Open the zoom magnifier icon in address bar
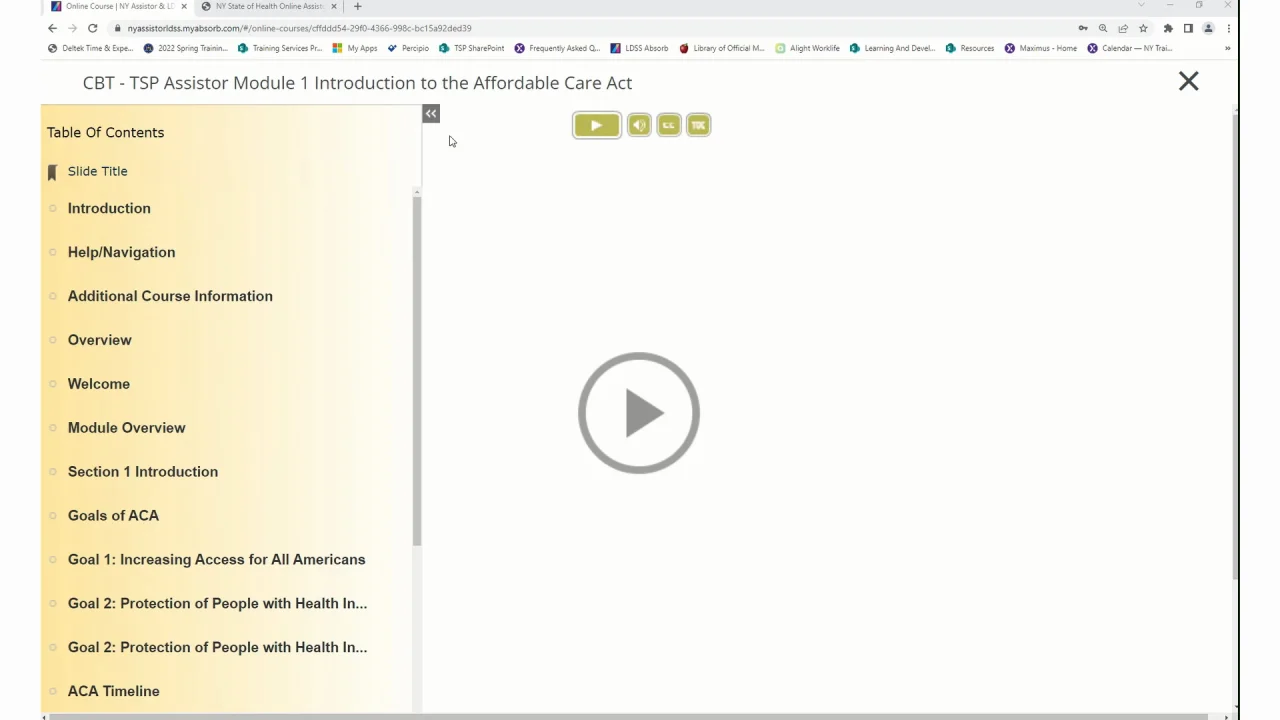This screenshot has width=1280, height=720. click(1103, 28)
